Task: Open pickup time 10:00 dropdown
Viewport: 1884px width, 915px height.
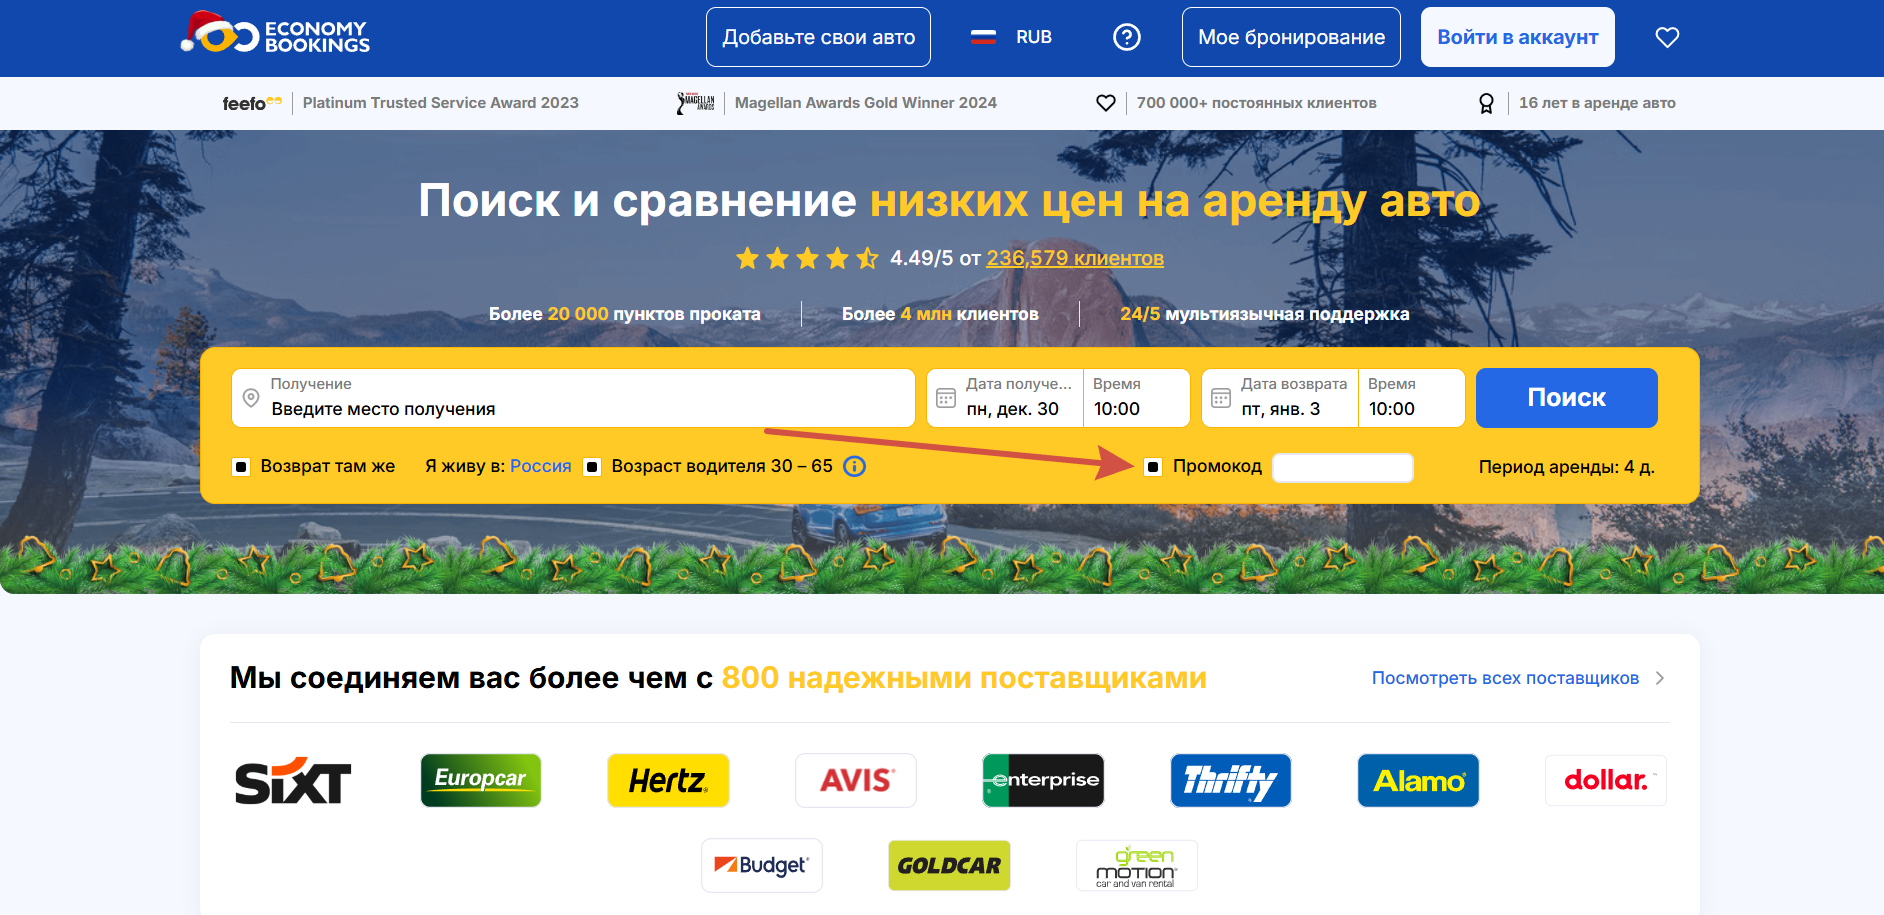Action: (1136, 398)
